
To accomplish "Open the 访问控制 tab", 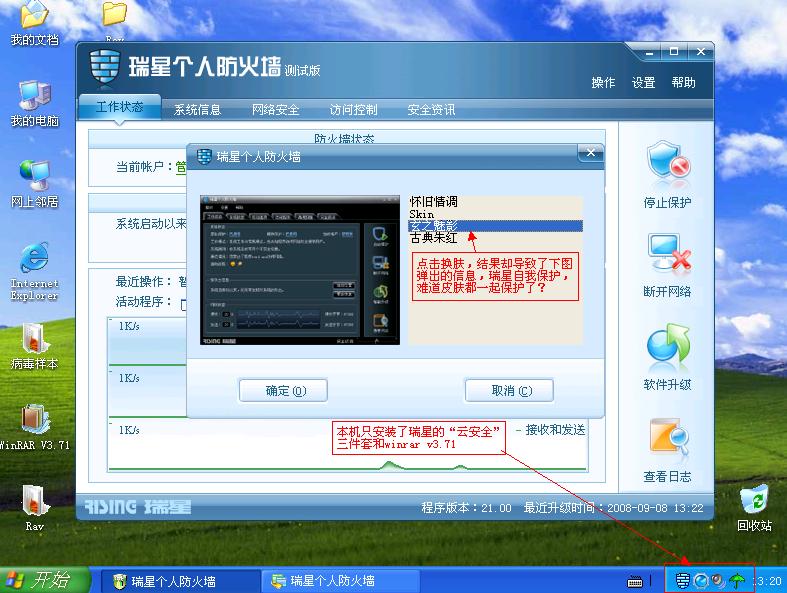I will click(x=353, y=109).
